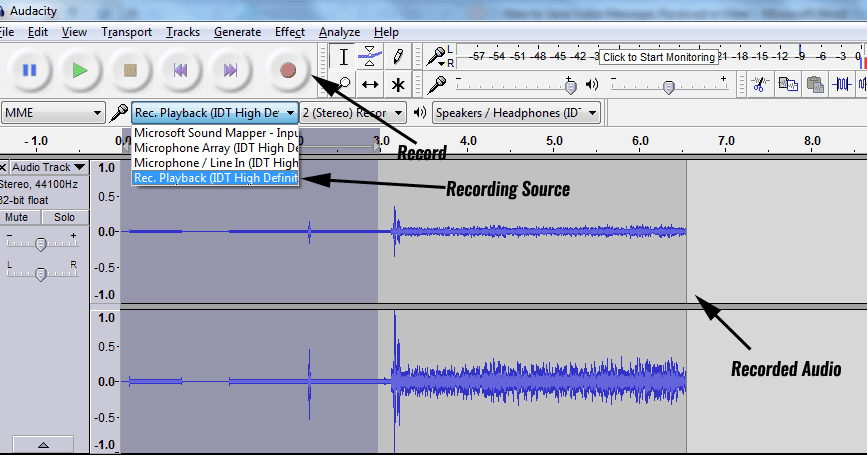867x455 pixels.
Task: Choose Microphone / Line In option
Action: coord(216,163)
